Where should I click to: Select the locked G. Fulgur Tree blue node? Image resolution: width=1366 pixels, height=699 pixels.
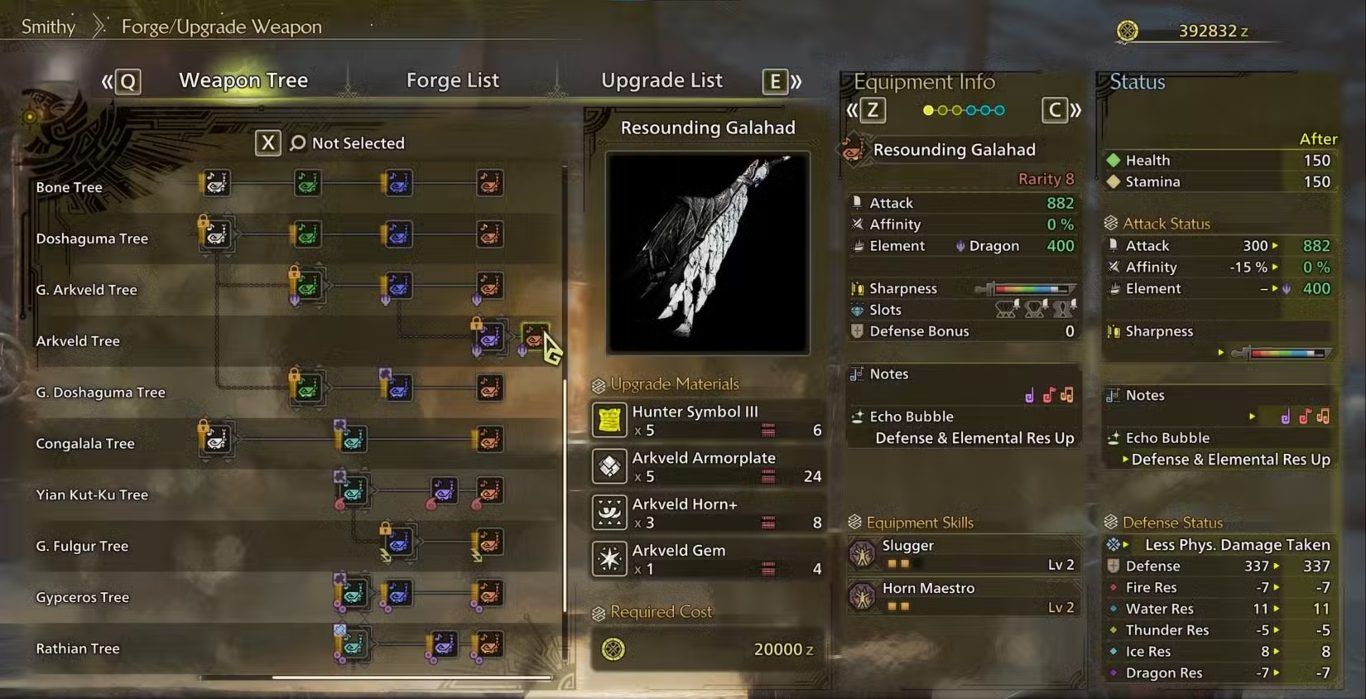tap(398, 542)
